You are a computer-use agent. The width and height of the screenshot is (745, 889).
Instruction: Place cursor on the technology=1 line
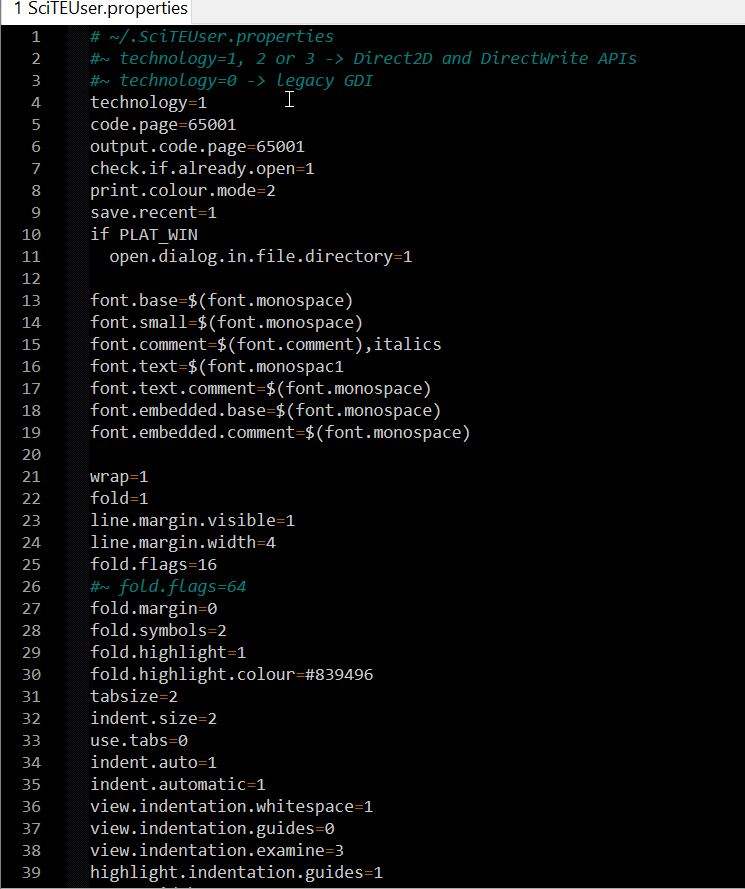[148, 103]
